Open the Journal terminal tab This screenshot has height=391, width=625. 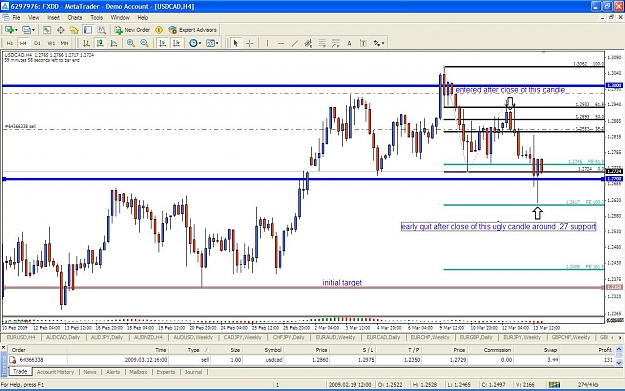[x=193, y=372]
